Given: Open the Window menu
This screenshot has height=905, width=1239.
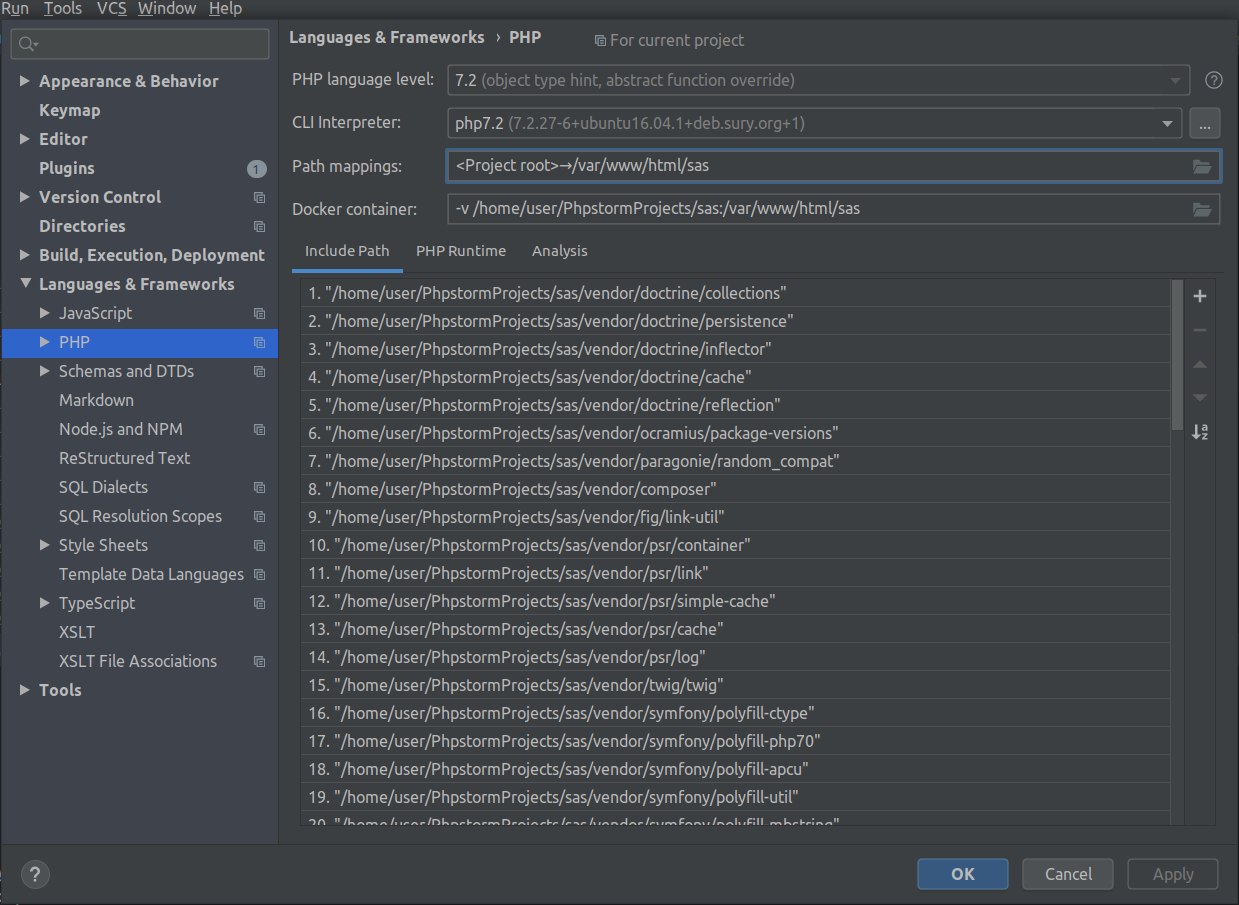Looking at the screenshot, I should 167,9.
